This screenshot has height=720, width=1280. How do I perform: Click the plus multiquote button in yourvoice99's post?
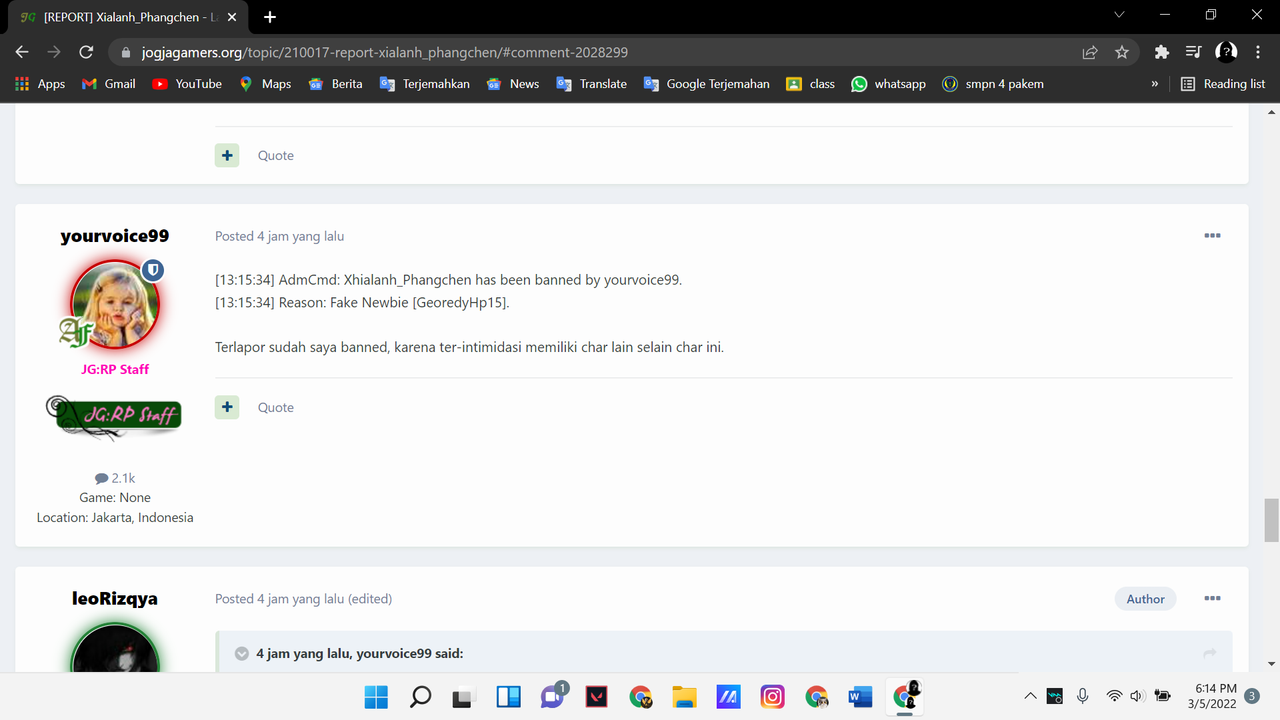tap(227, 407)
